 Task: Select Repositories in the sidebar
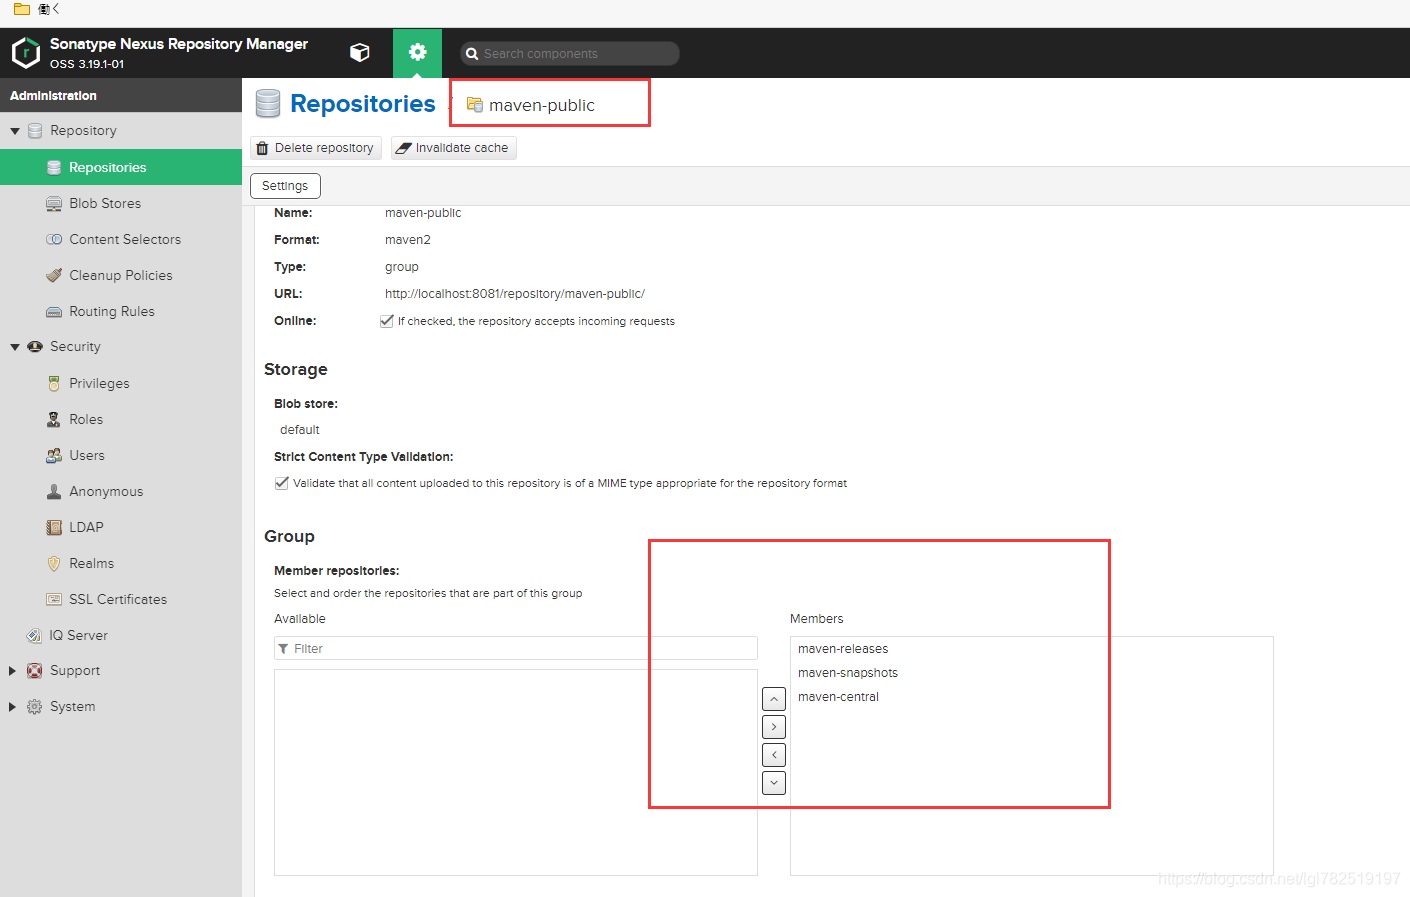[x=121, y=167]
